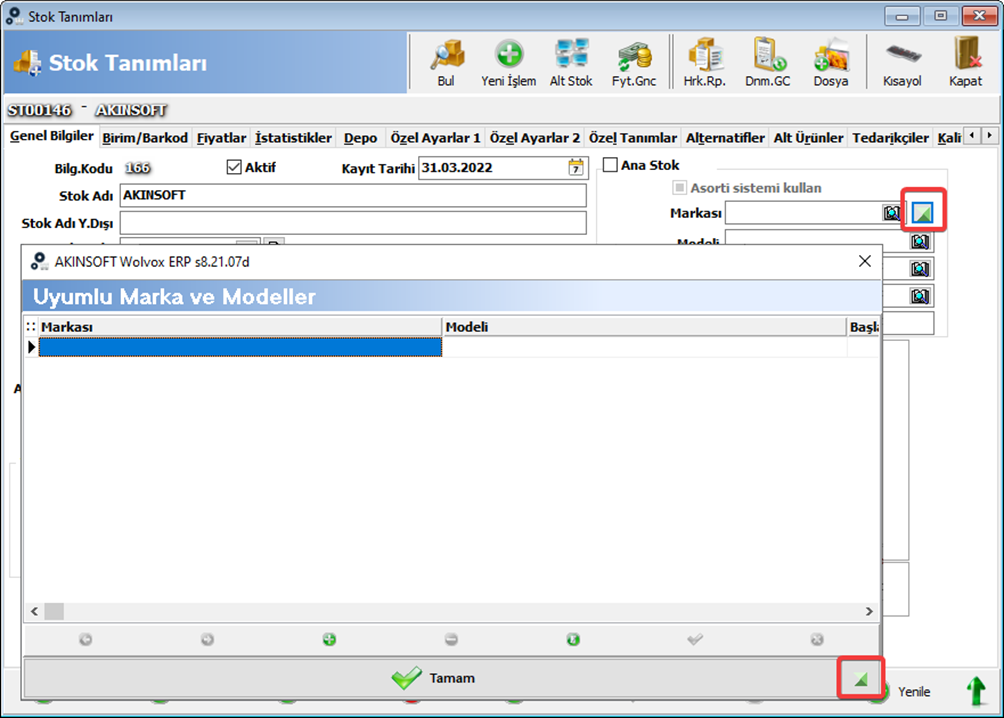Open the Kayıt Tarihi calendar picker
Image resolution: width=1004 pixels, height=718 pixels.
point(576,168)
